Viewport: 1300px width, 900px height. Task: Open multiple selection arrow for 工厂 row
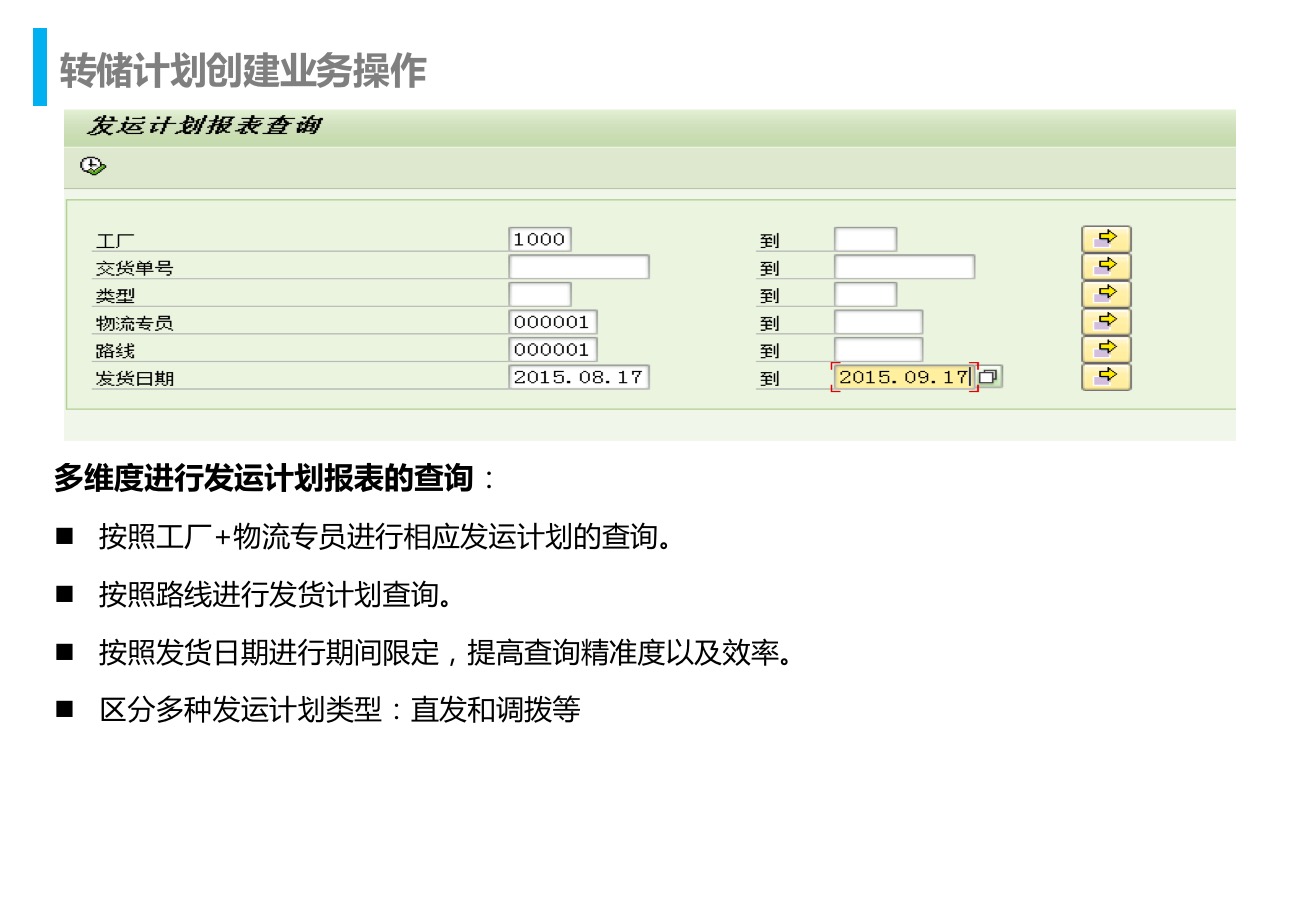click(x=1105, y=239)
